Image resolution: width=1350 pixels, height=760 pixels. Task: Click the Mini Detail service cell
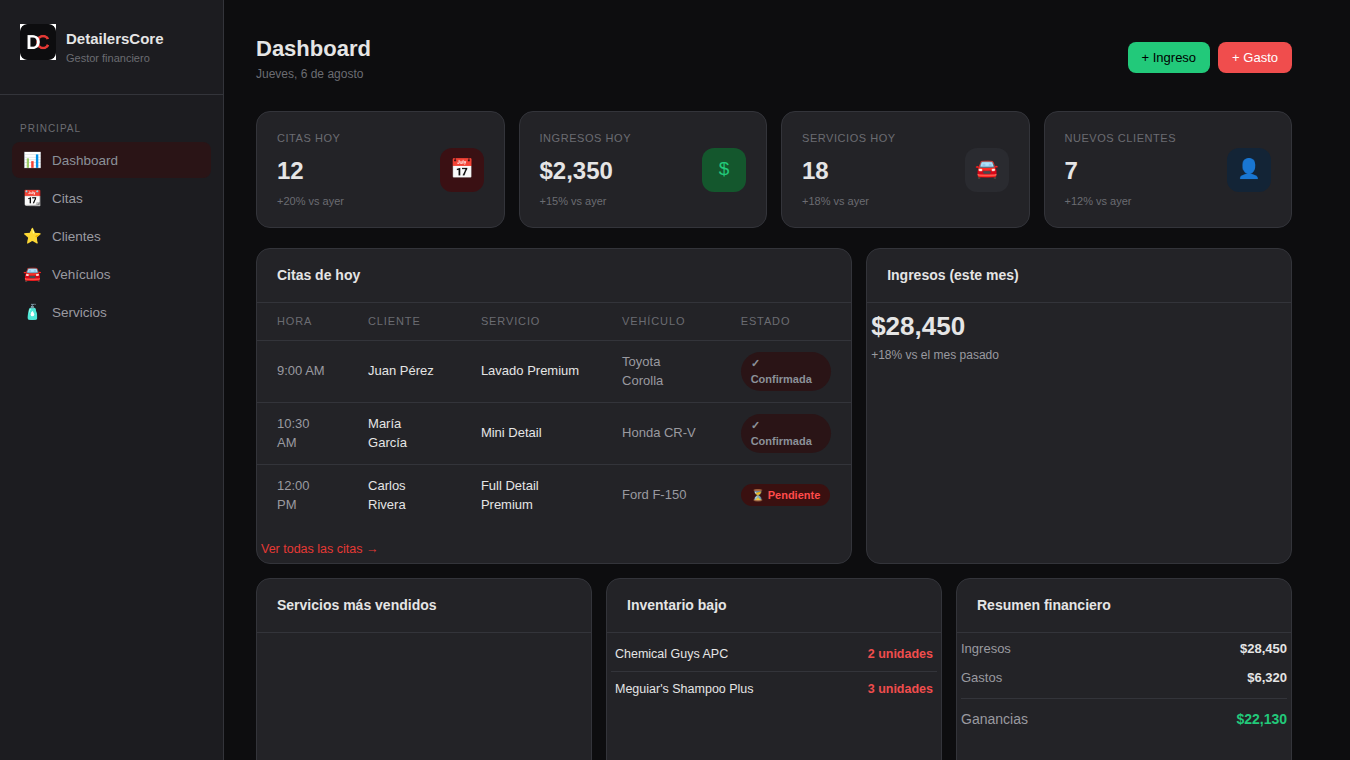[x=511, y=433]
